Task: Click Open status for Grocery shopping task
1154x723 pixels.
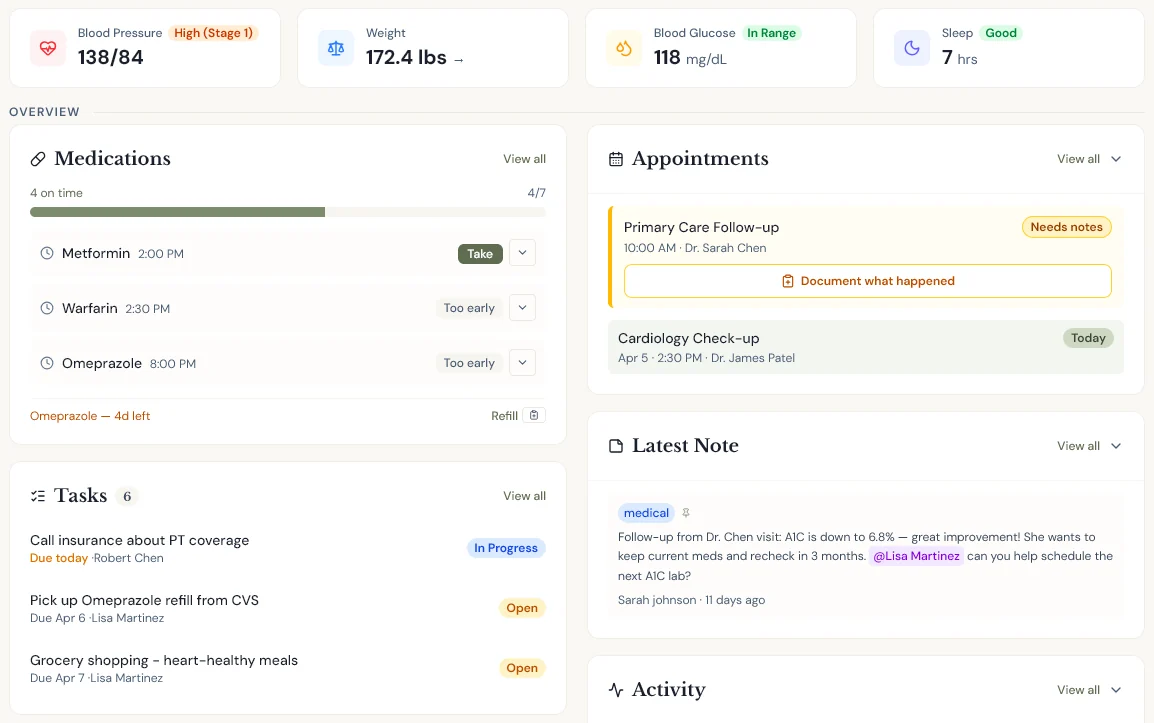Action: [x=522, y=669]
